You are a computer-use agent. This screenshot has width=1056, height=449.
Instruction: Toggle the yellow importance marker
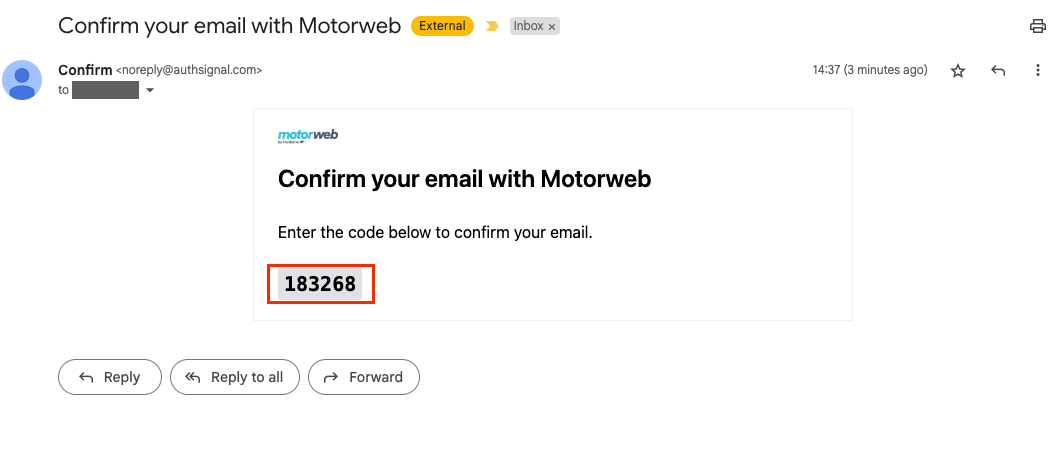click(491, 27)
